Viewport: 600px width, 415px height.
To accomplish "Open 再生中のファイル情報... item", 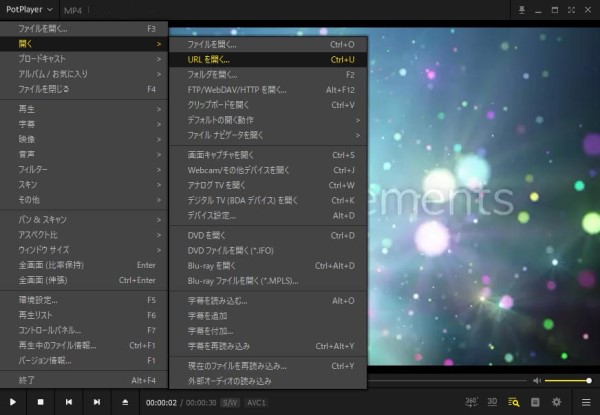I will click(x=84, y=345).
